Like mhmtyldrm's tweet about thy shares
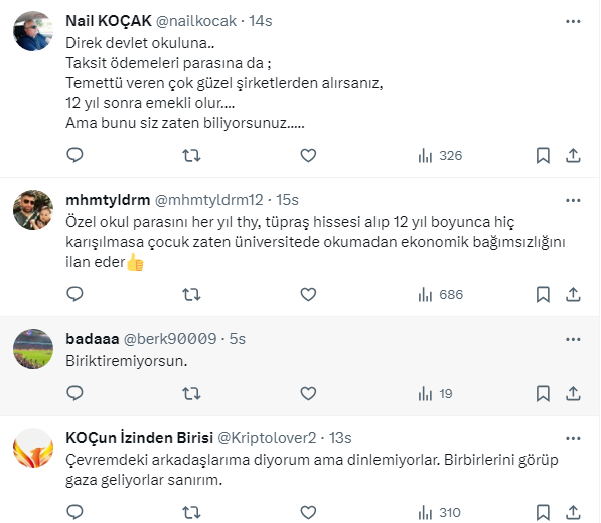Image resolution: width=601 pixels, height=523 pixels. click(308, 294)
